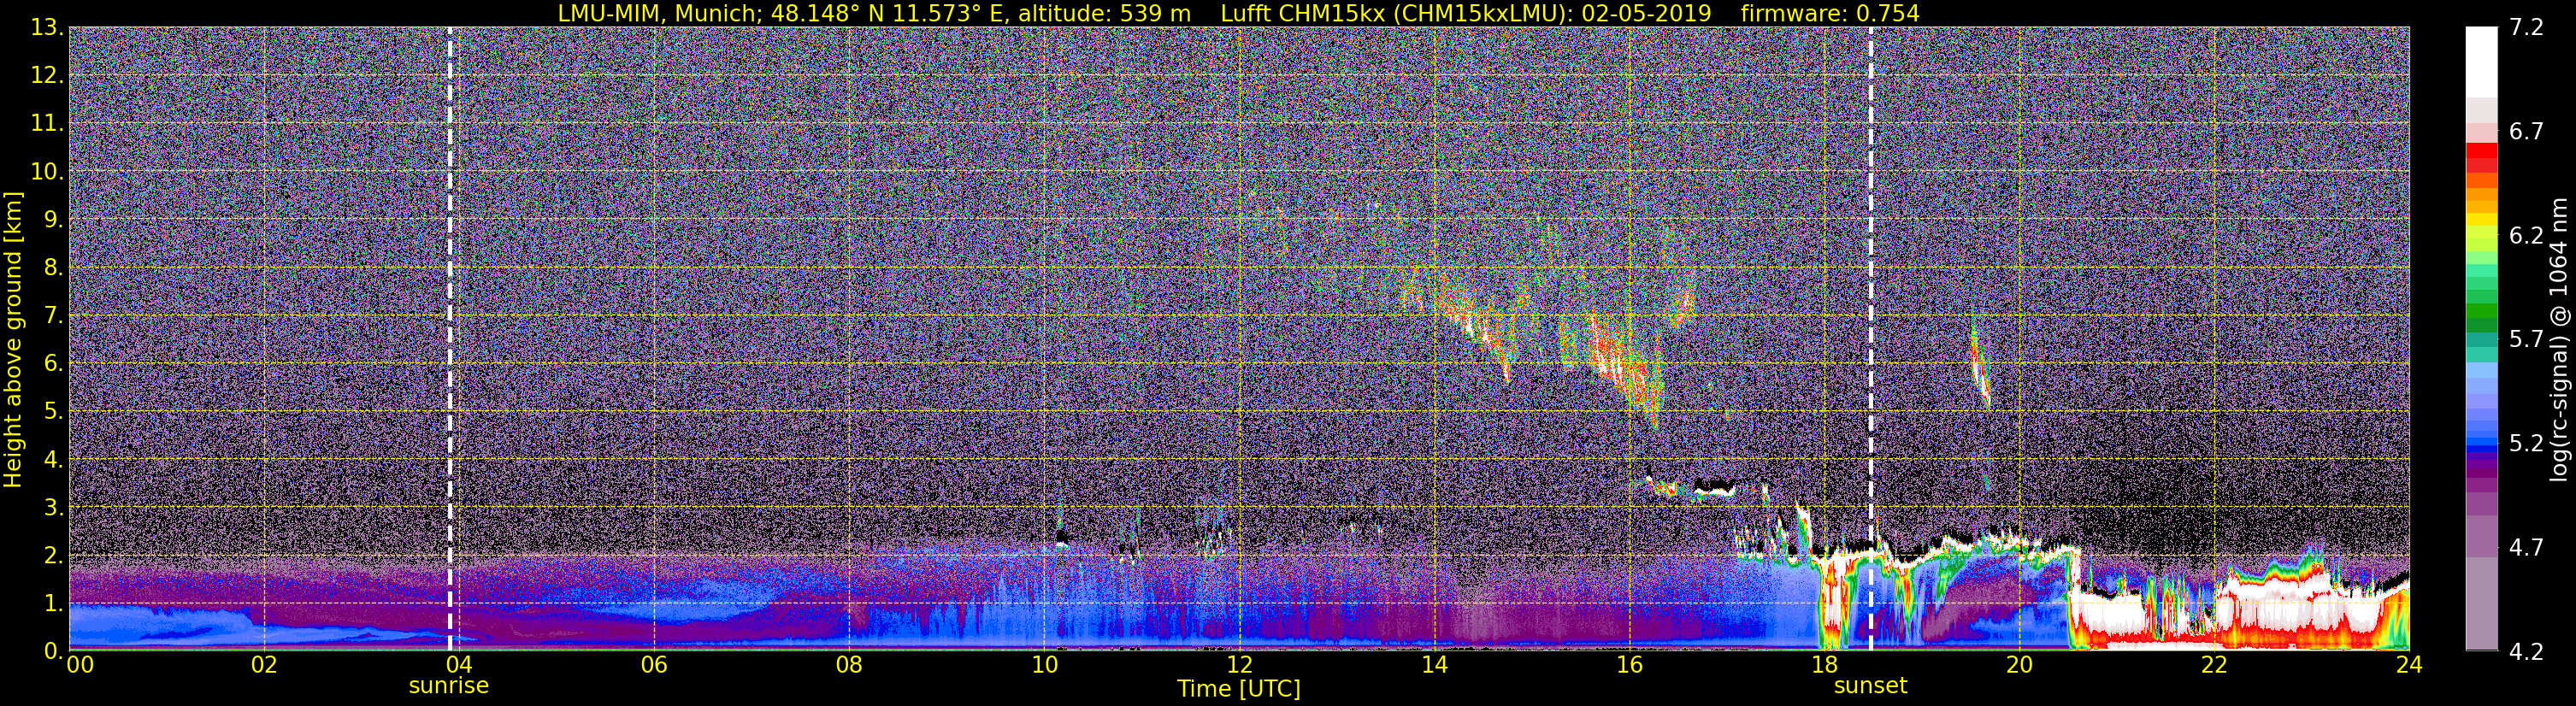Click the y-axis tick label '3.'

(53, 507)
